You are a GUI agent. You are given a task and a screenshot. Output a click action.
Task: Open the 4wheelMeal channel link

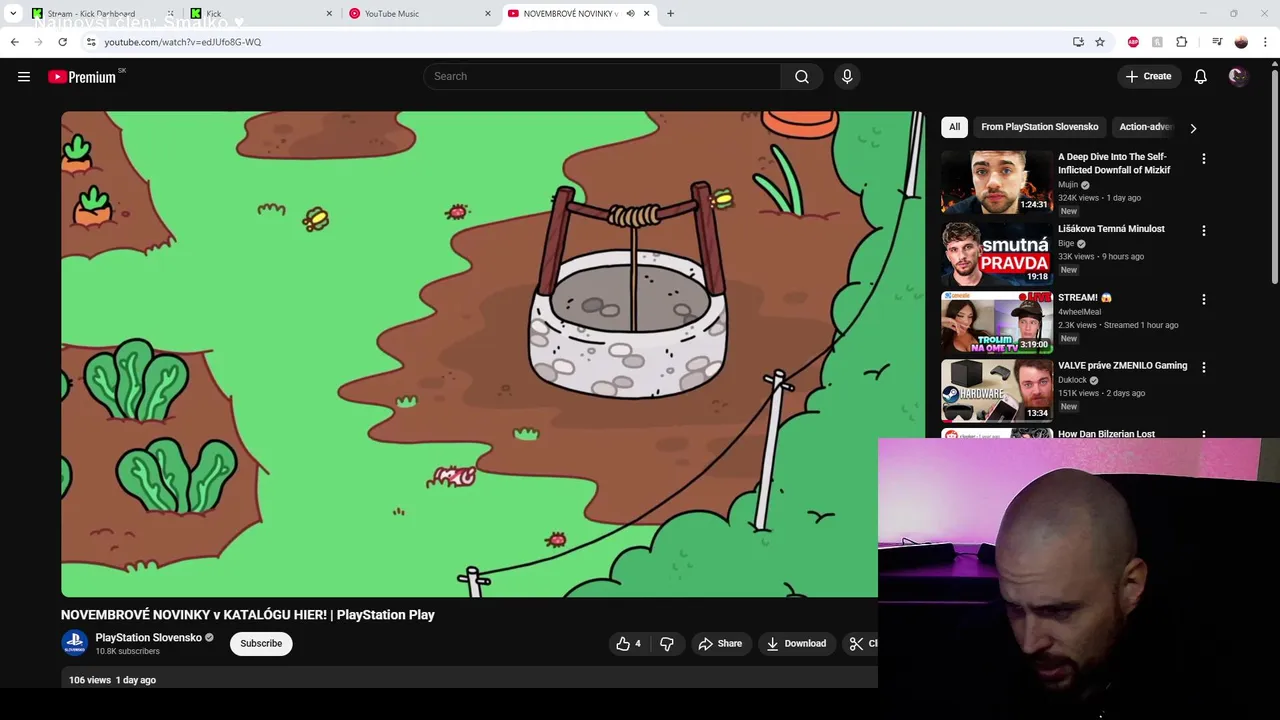(x=1080, y=312)
